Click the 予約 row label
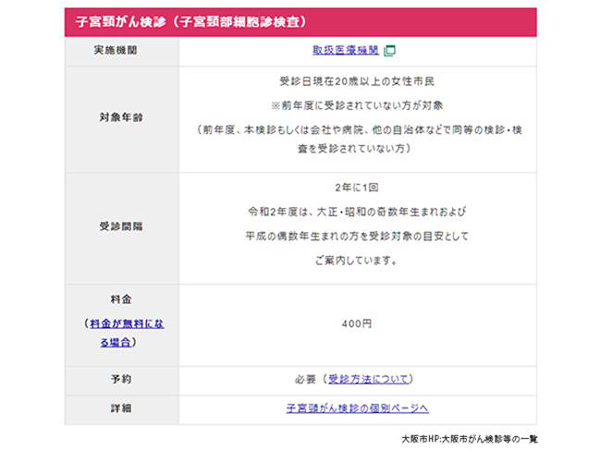Image resolution: width=600 pixels, height=450 pixels. pos(121,379)
